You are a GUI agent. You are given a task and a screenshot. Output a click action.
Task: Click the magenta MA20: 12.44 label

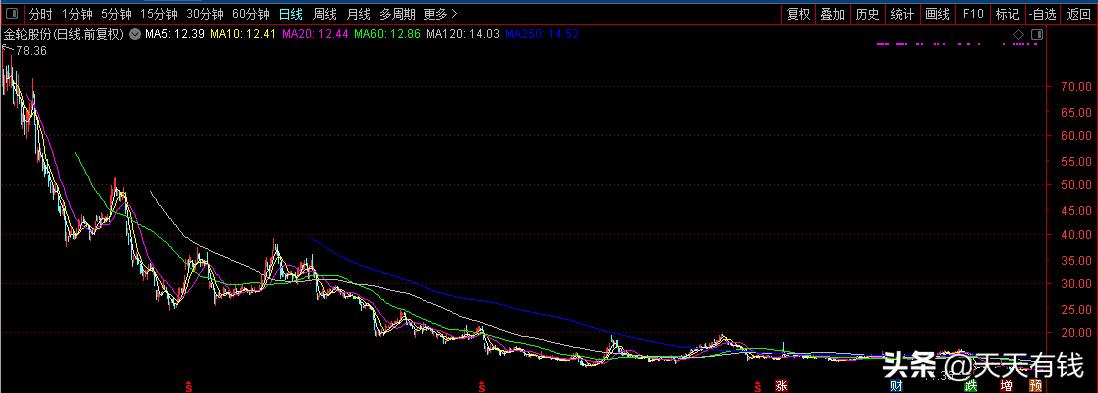point(315,34)
